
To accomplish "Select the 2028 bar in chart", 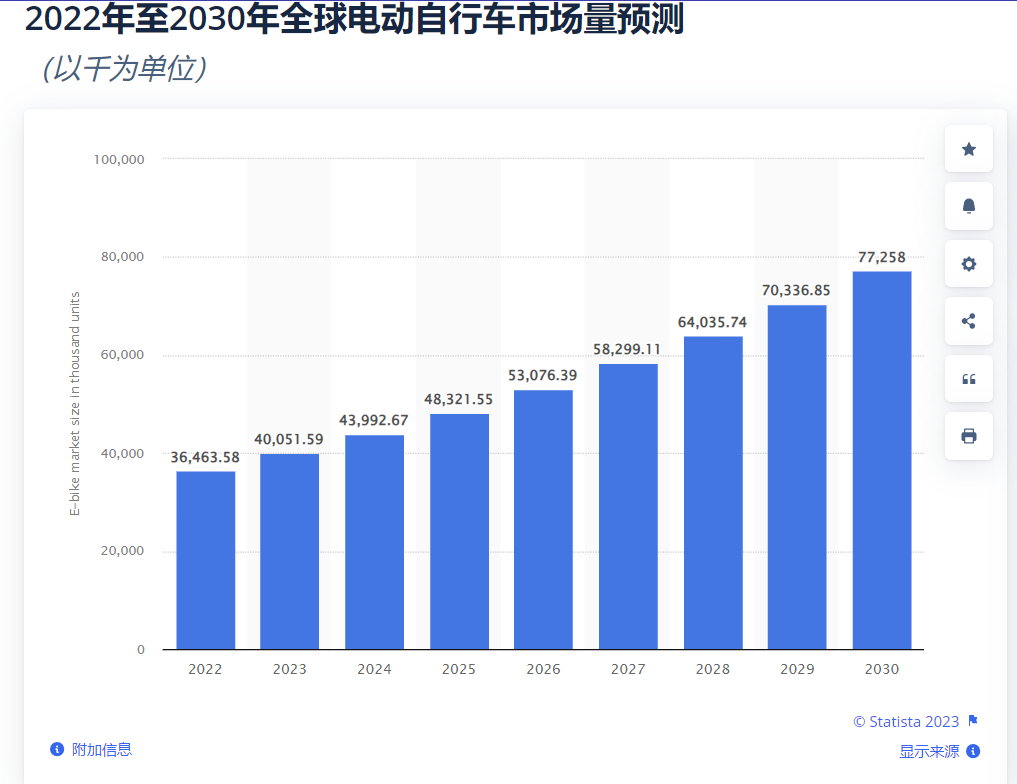I will pos(713,493).
